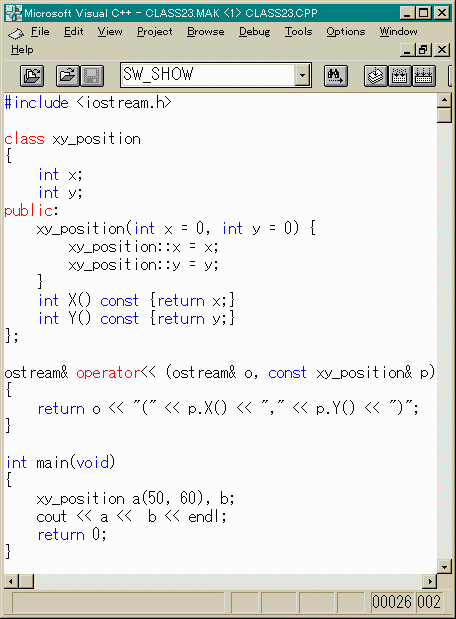Click the Build project toolbar icon
Screen dimensions: 456x619
click(400, 75)
